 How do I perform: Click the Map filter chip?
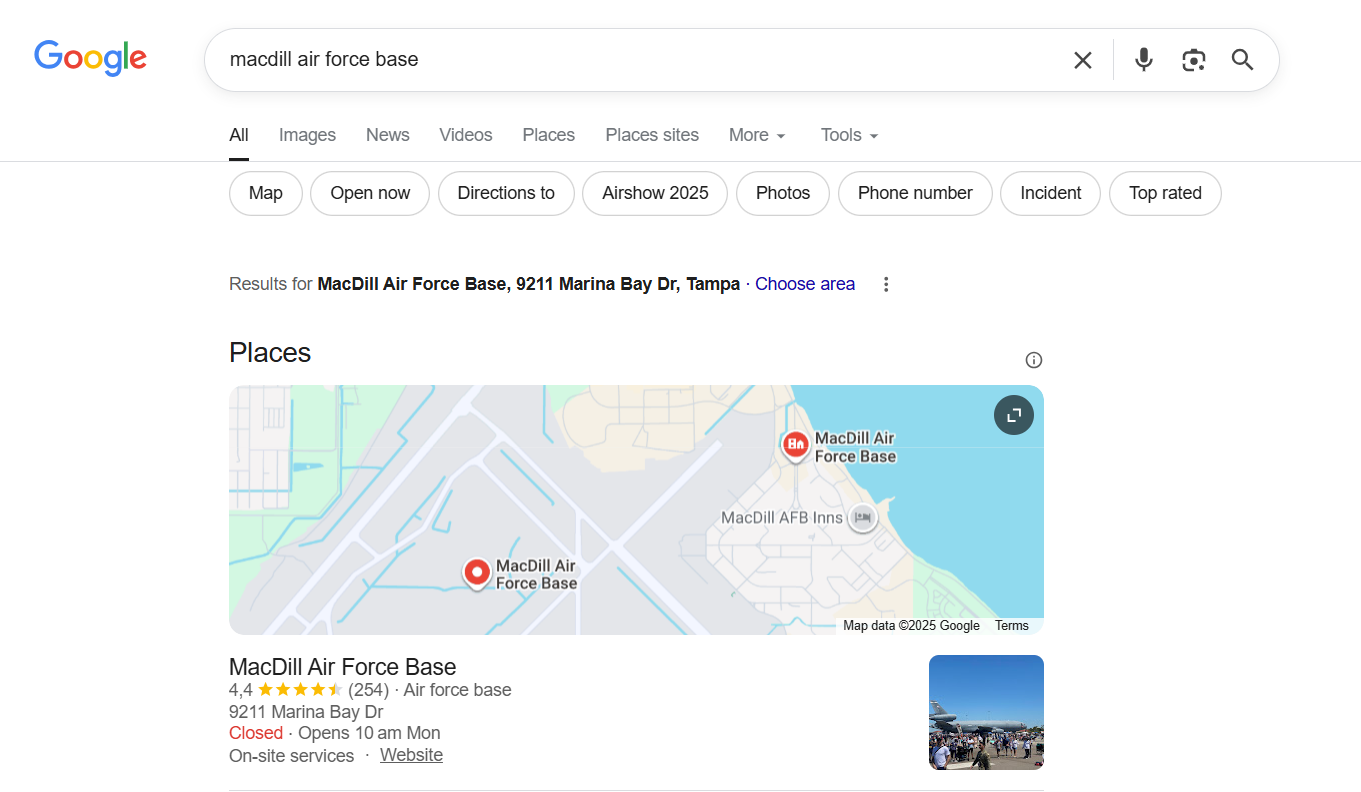265,193
